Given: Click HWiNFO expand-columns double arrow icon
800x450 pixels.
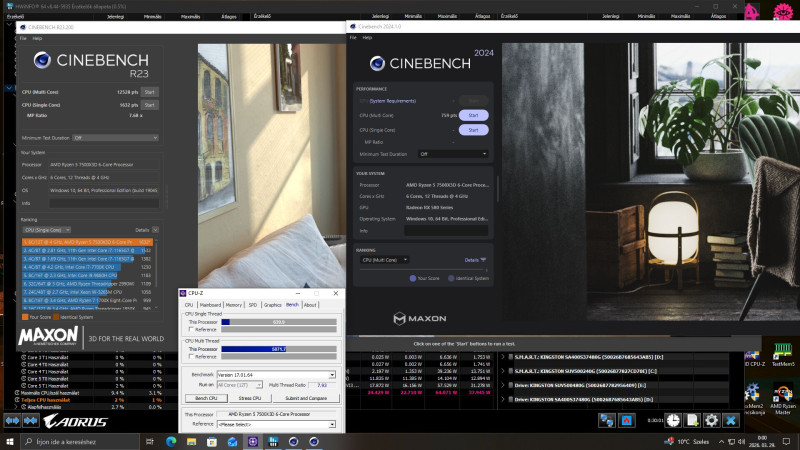Looking at the screenshot, I should point(12,421).
